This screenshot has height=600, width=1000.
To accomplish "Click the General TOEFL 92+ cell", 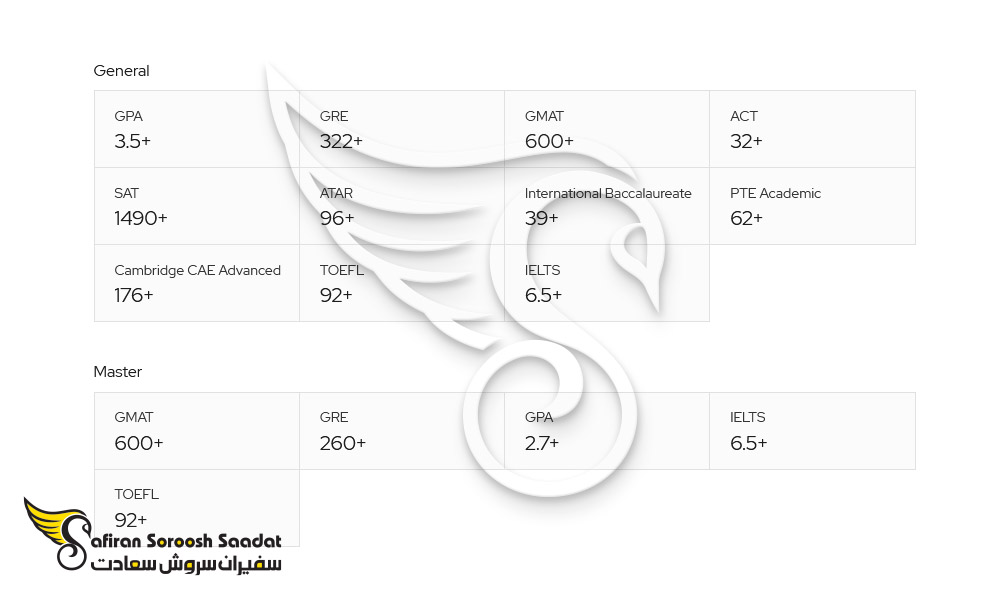I will tap(402, 283).
